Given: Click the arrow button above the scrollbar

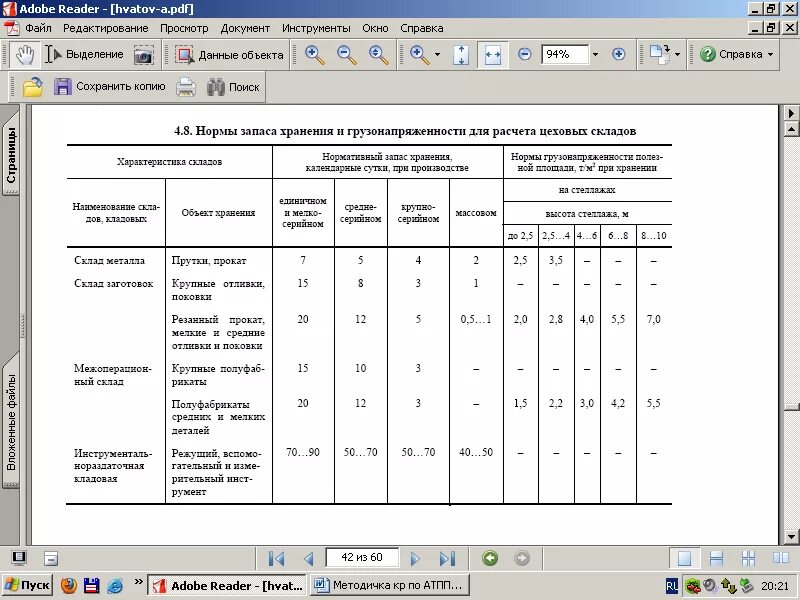Looking at the screenshot, I should 791,113.
